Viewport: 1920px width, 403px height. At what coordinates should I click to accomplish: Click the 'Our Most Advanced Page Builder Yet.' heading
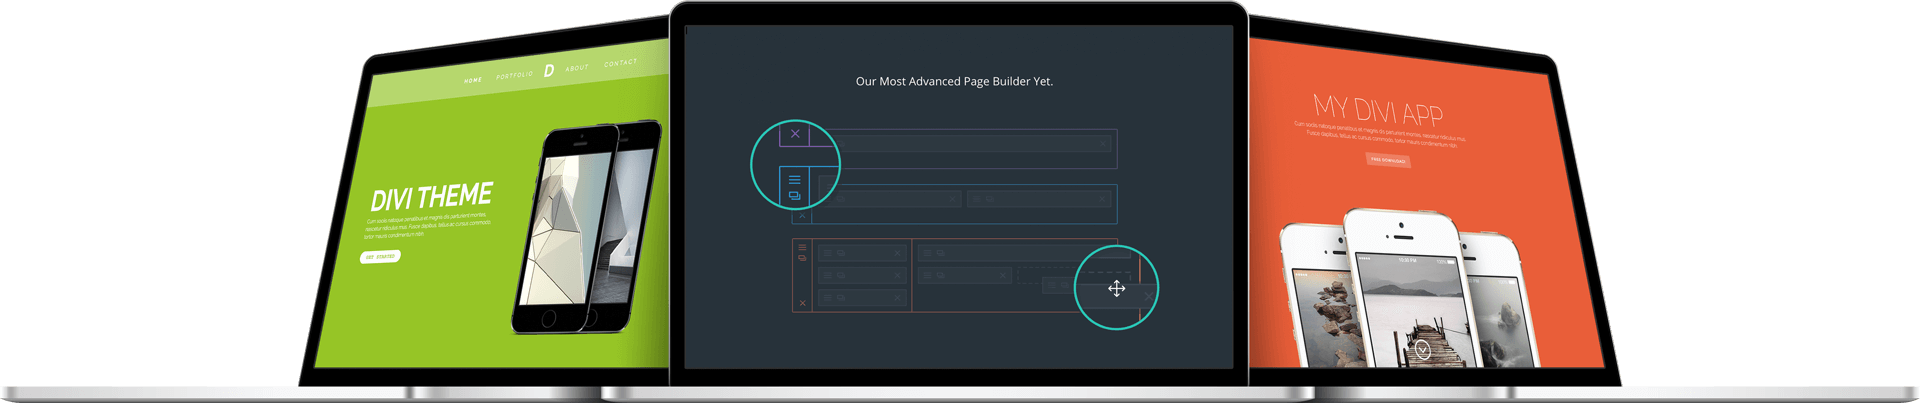click(x=954, y=82)
